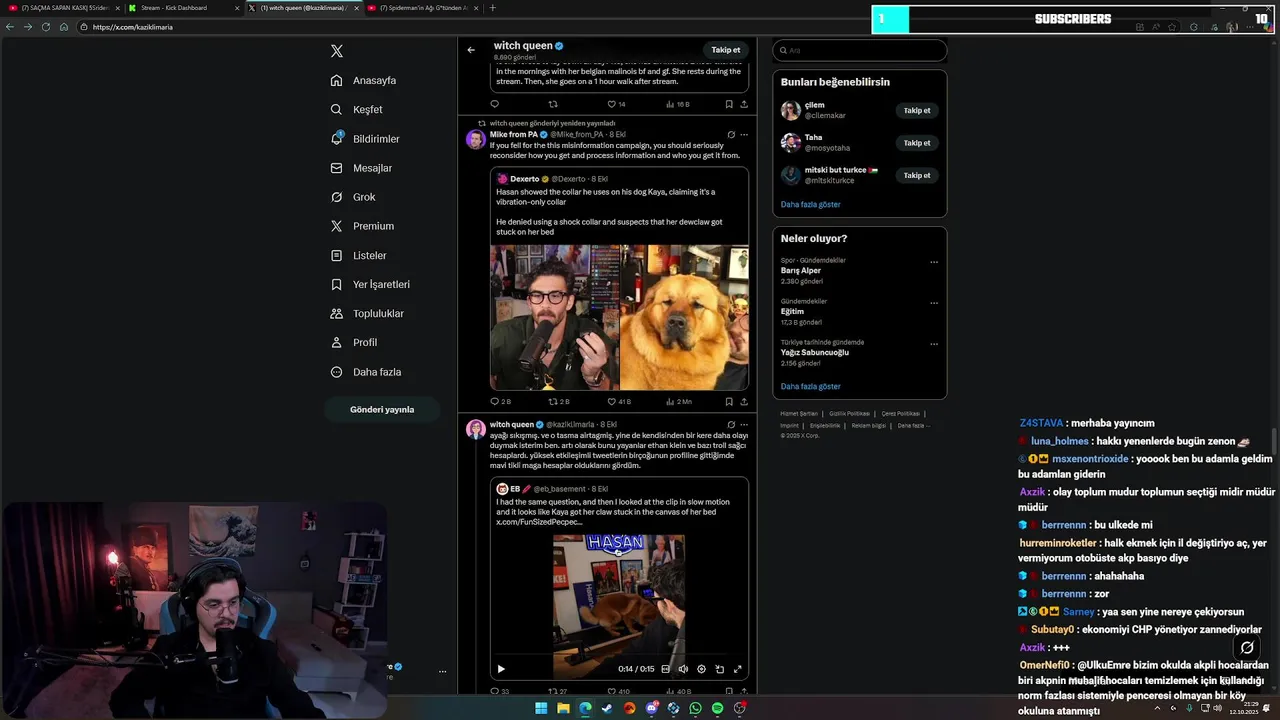Viewport: 1280px width, 720px height.
Task: Open more options for Barış Alper trend
Action: coord(934,262)
